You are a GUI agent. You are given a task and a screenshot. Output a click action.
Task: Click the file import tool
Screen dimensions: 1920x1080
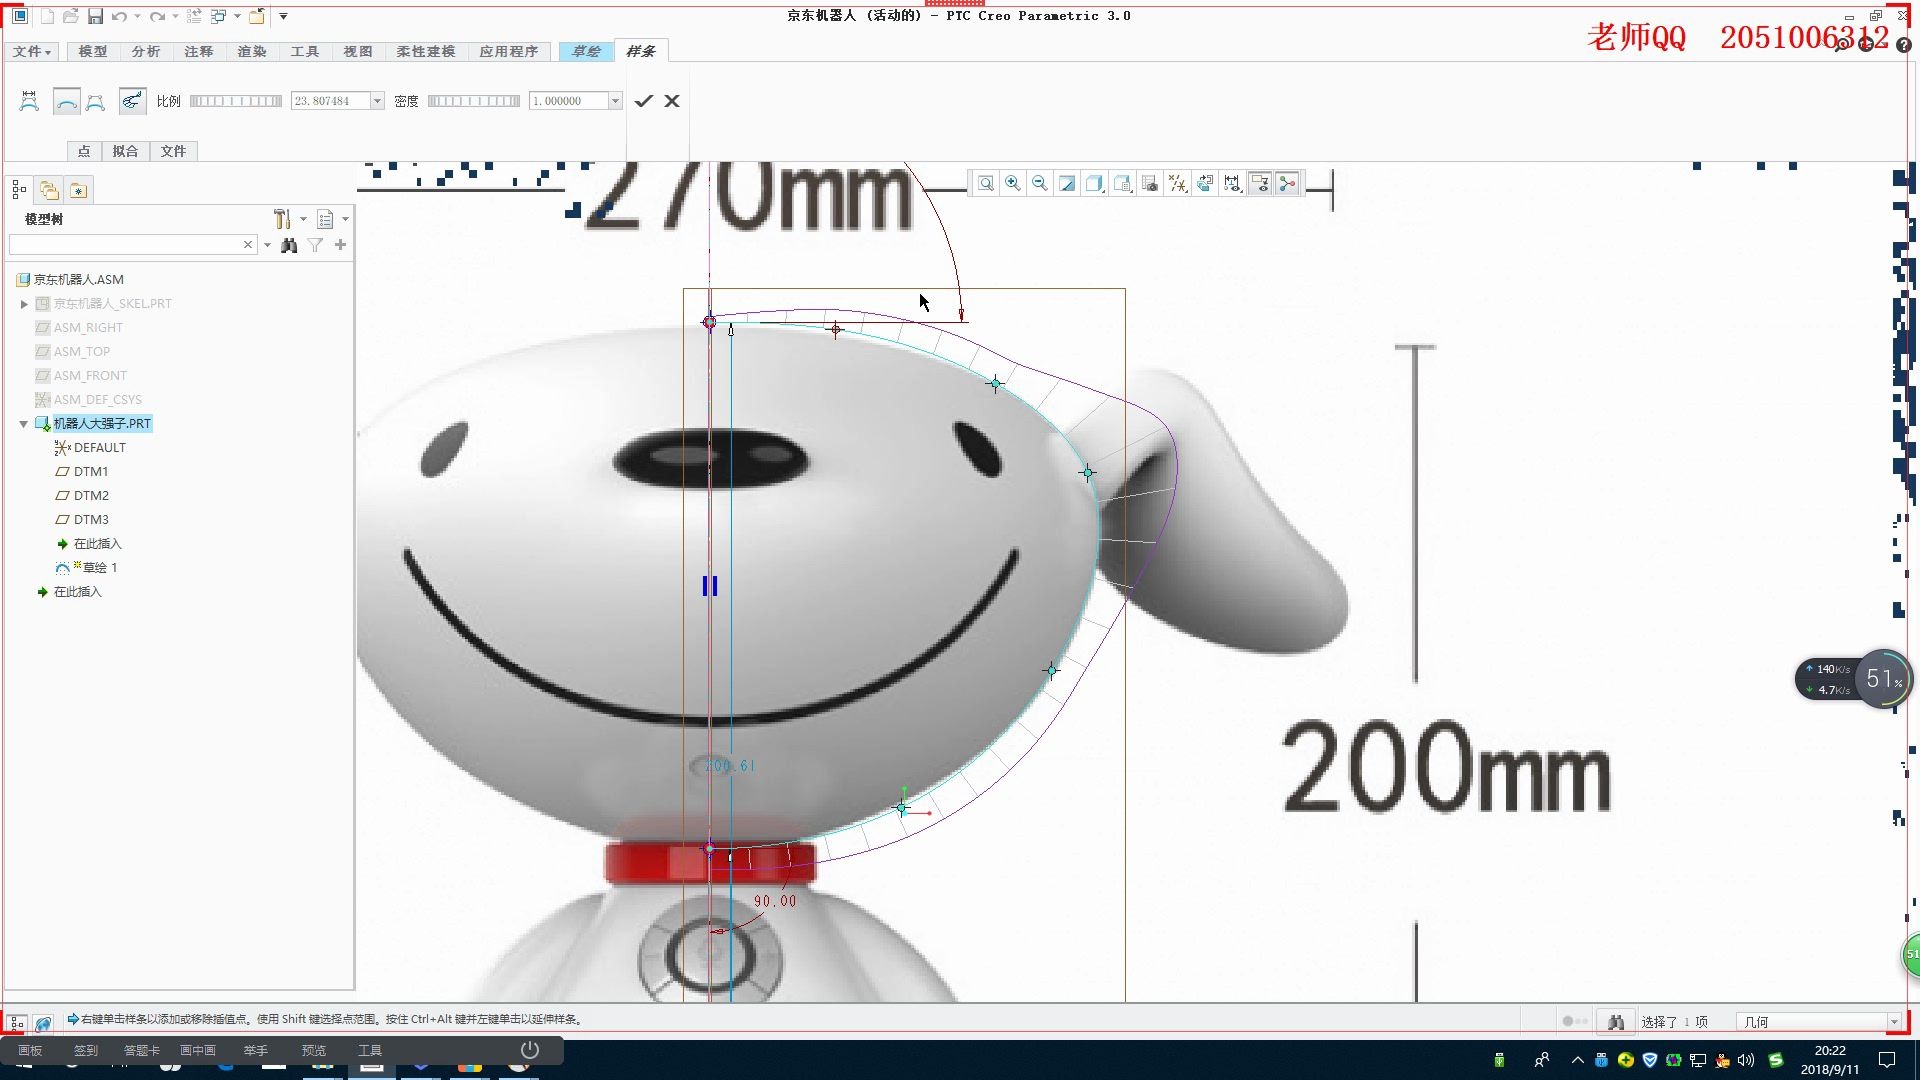click(173, 150)
